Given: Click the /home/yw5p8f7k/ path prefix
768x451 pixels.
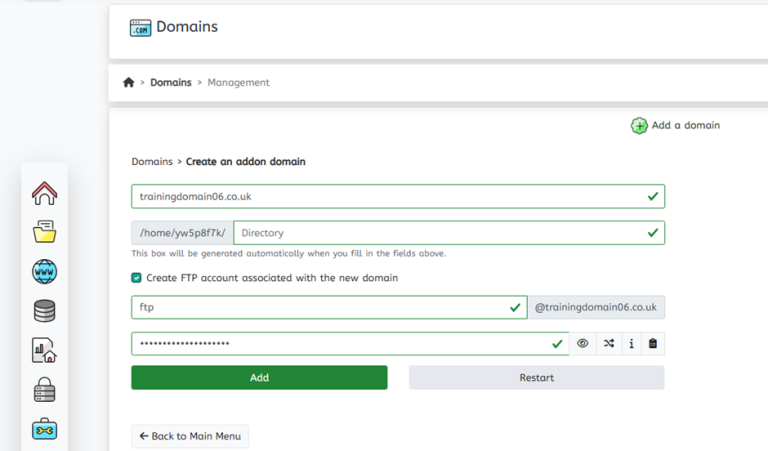Looking at the screenshot, I should [183, 233].
